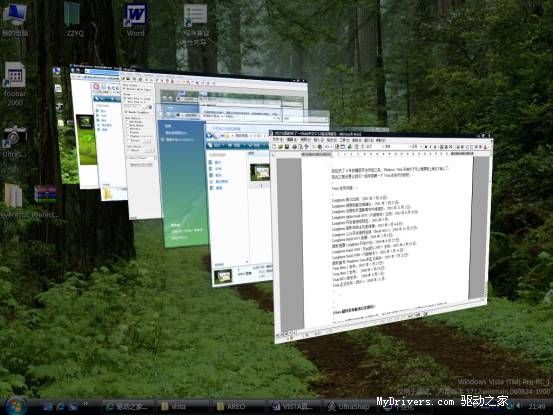
Task: Activate the UltraSnap taskbar button
Action: pos(350,407)
